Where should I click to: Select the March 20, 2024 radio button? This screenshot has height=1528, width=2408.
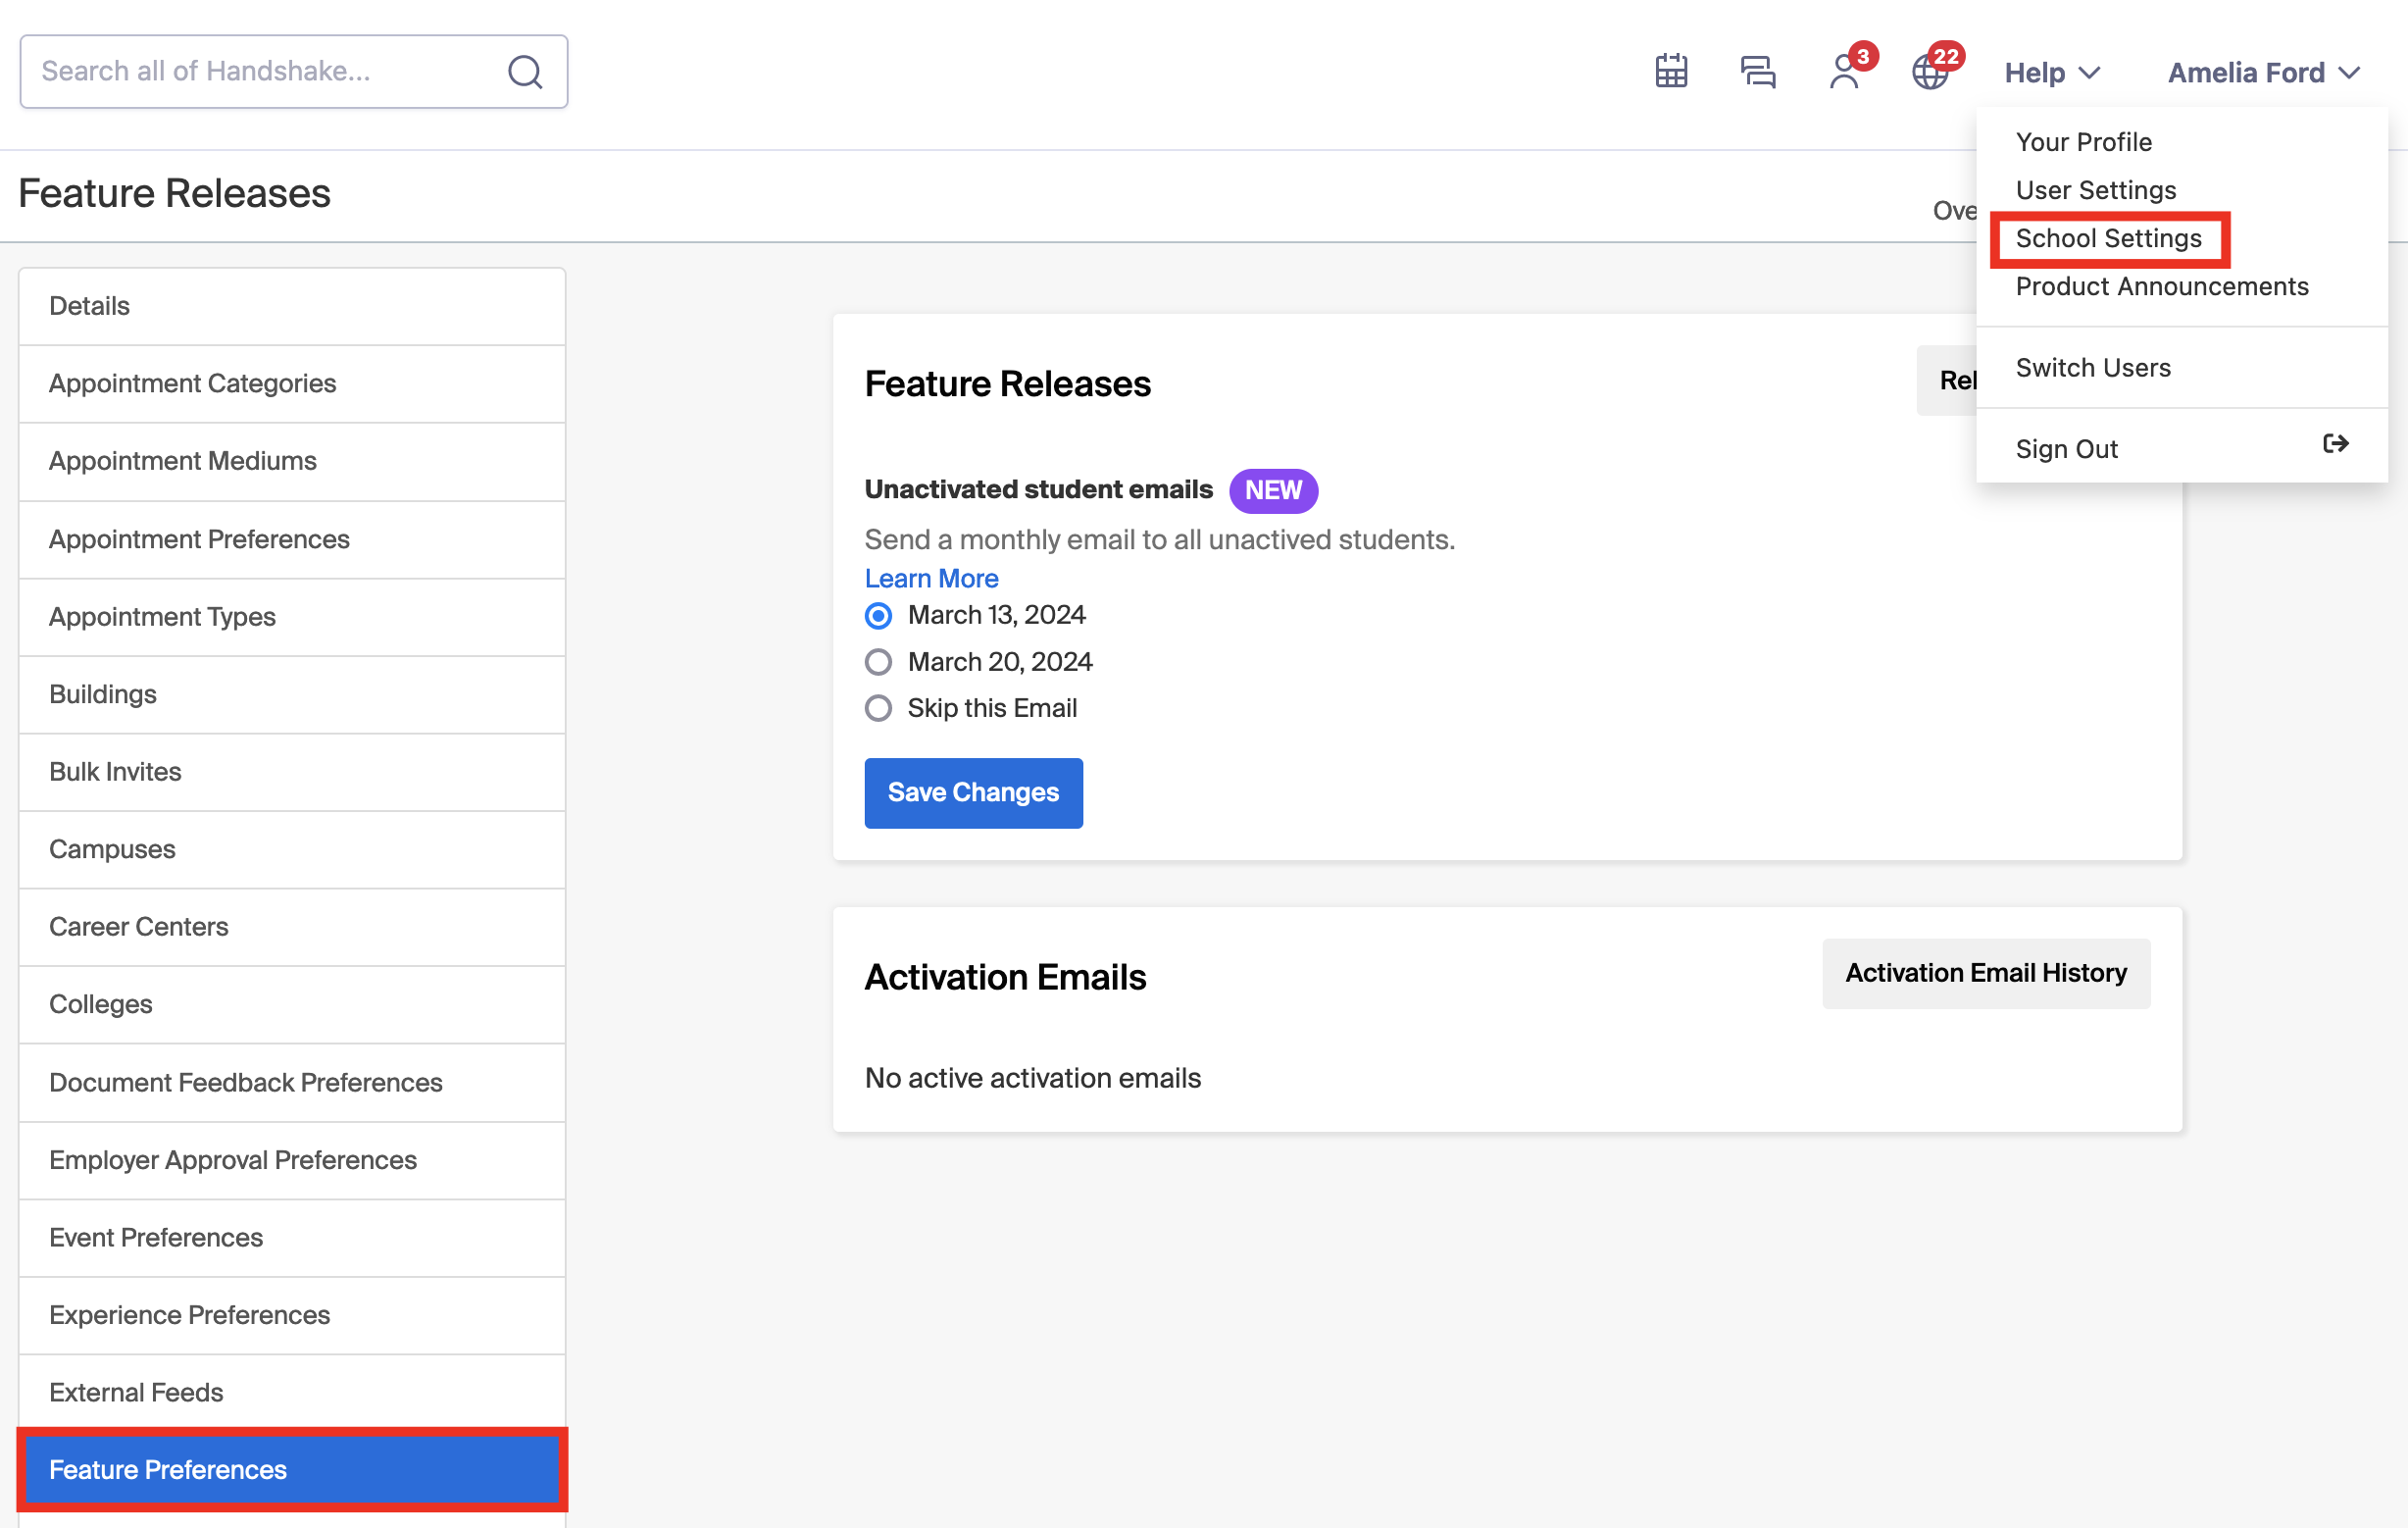pyautogui.click(x=878, y=662)
